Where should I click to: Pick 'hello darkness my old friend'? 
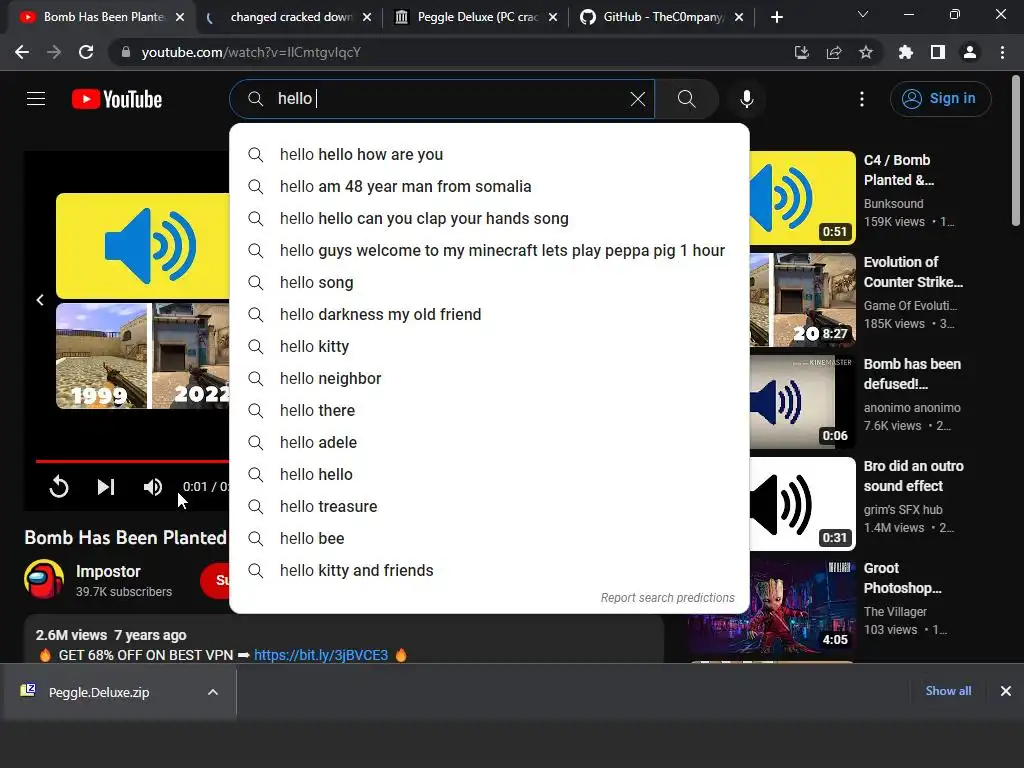[x=489, y=314]
